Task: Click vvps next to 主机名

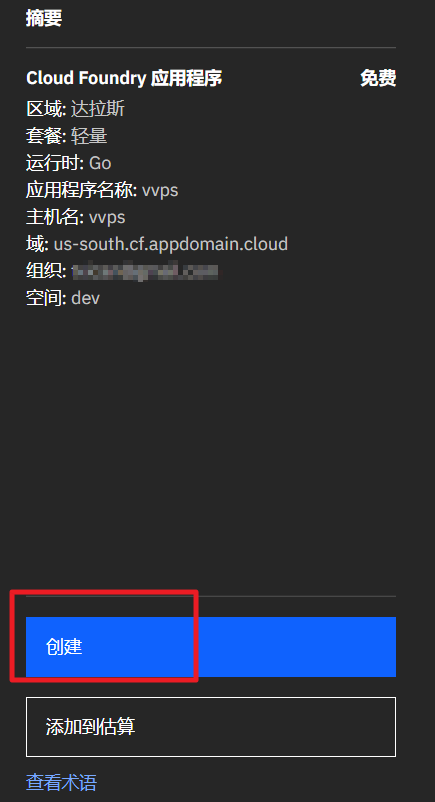Action: [107, 217]
